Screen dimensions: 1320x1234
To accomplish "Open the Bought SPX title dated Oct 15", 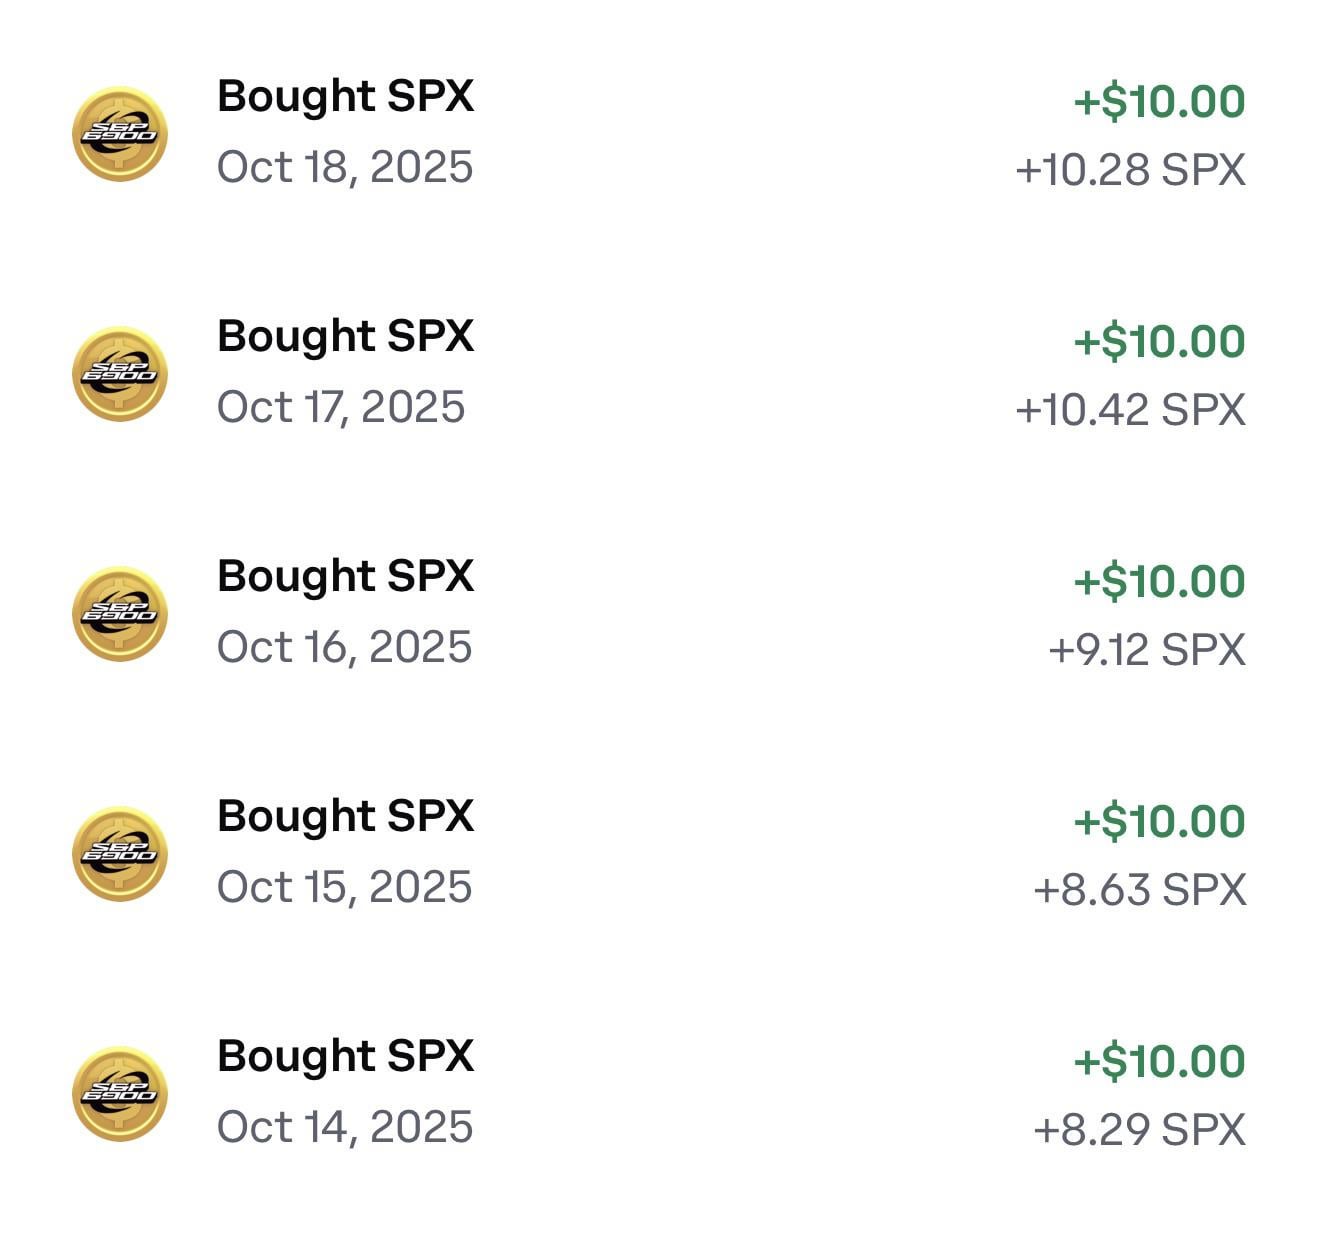I will pos(345,817).
